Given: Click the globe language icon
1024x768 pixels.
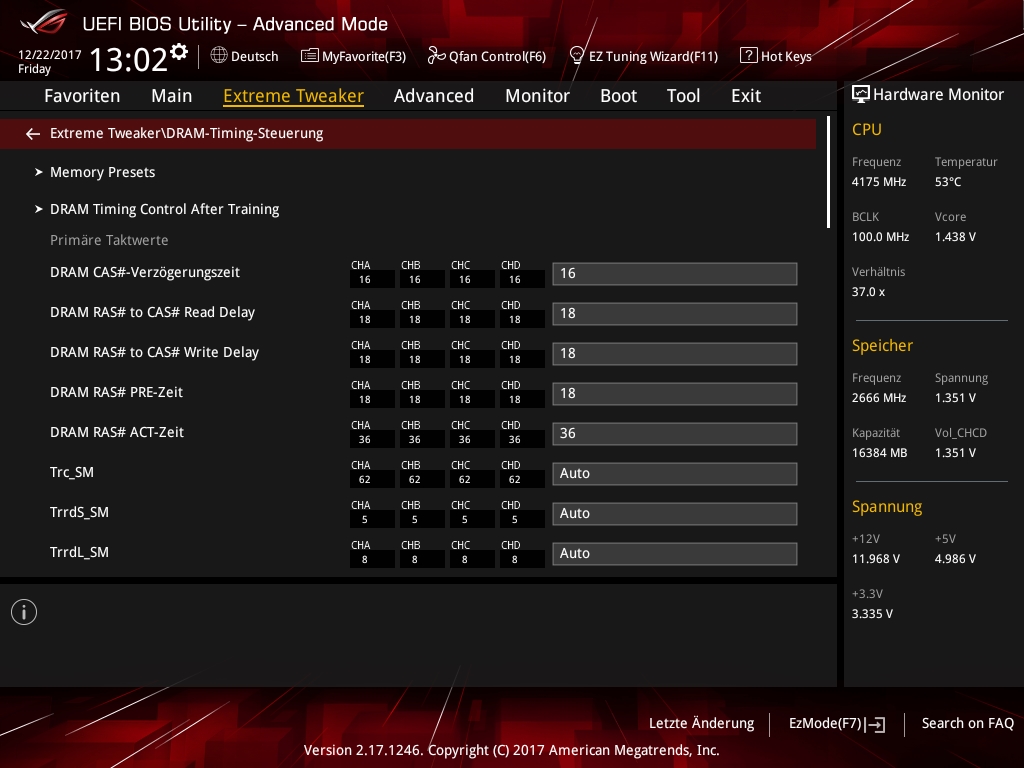Looking at the screenshot, I should (219, 56).
